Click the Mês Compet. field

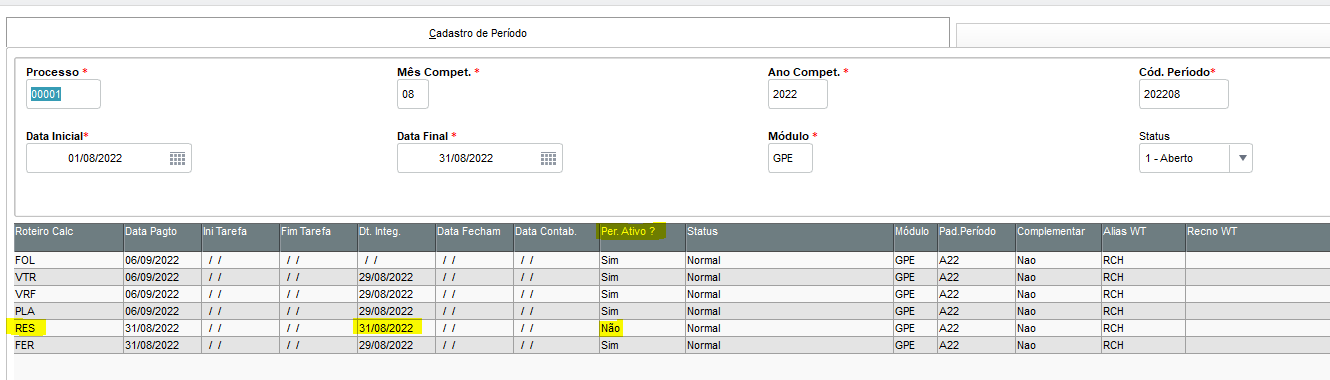(x=412, y=94)
